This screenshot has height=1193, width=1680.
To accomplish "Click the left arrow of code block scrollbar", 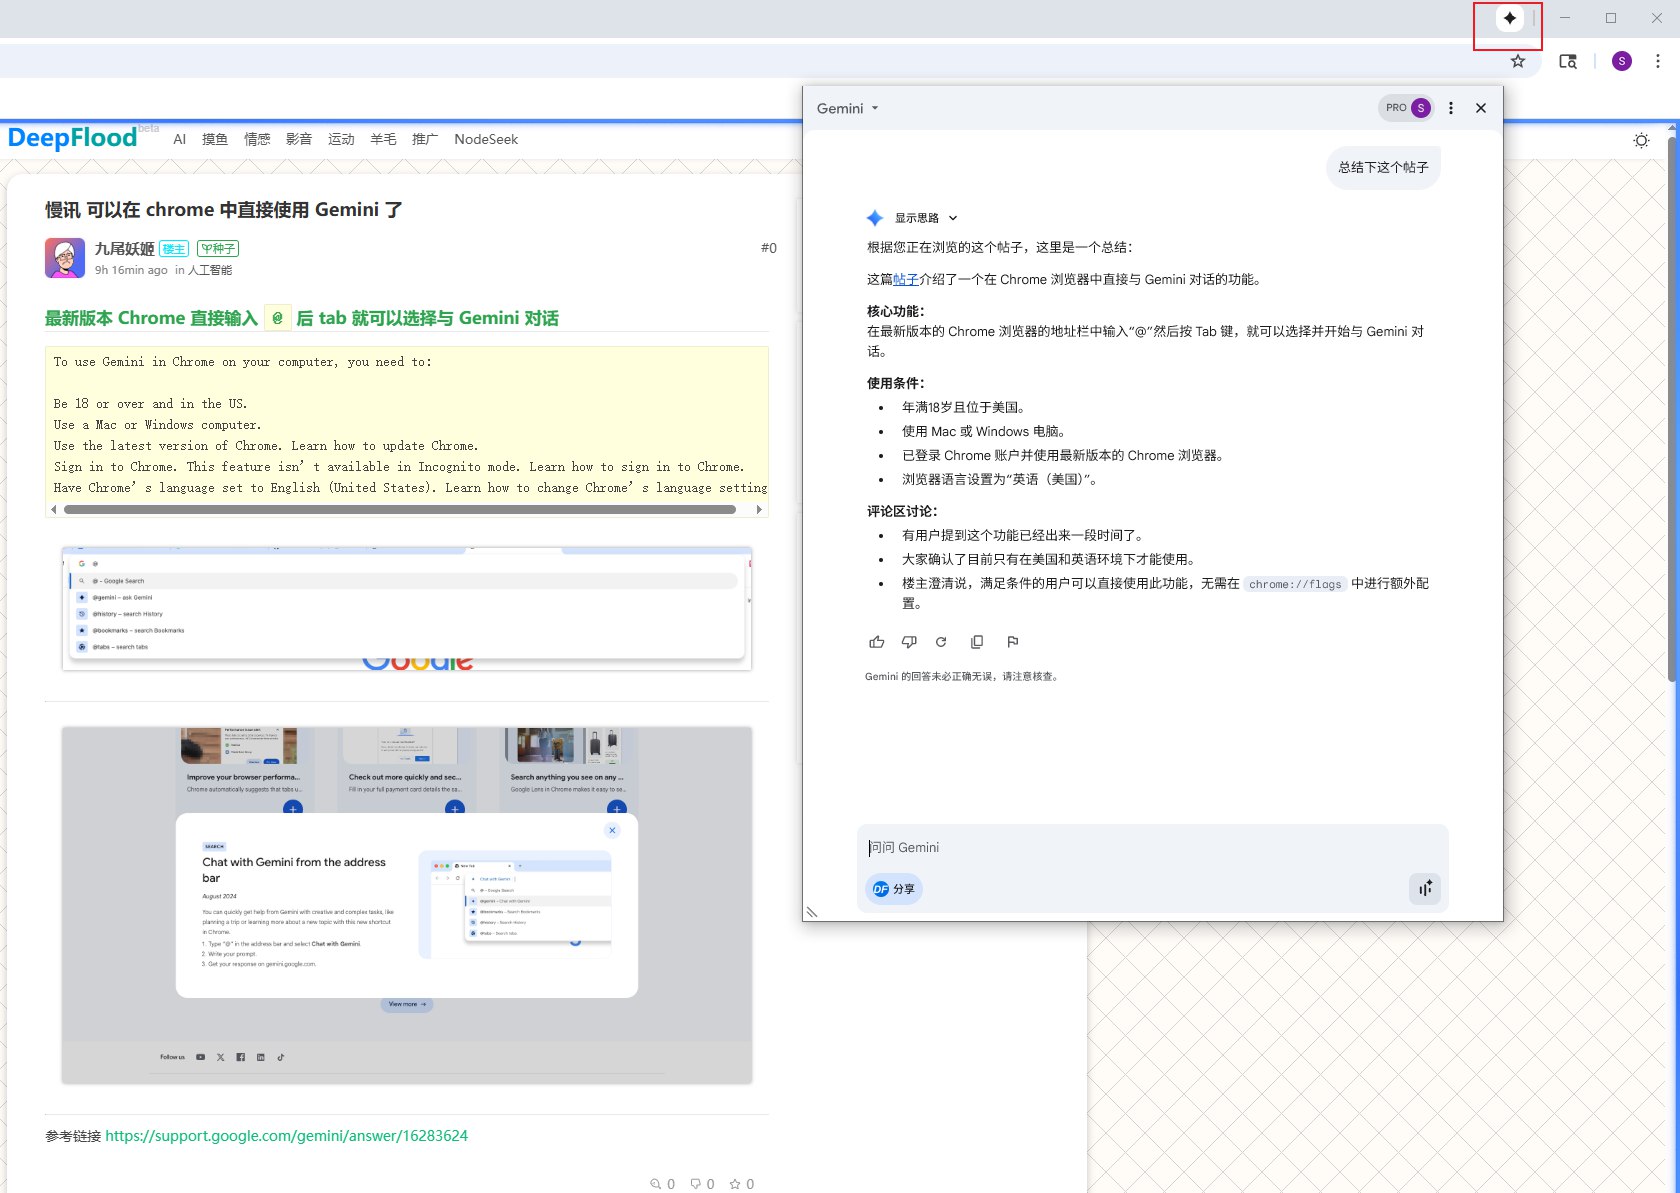I will tap(54, 510).
